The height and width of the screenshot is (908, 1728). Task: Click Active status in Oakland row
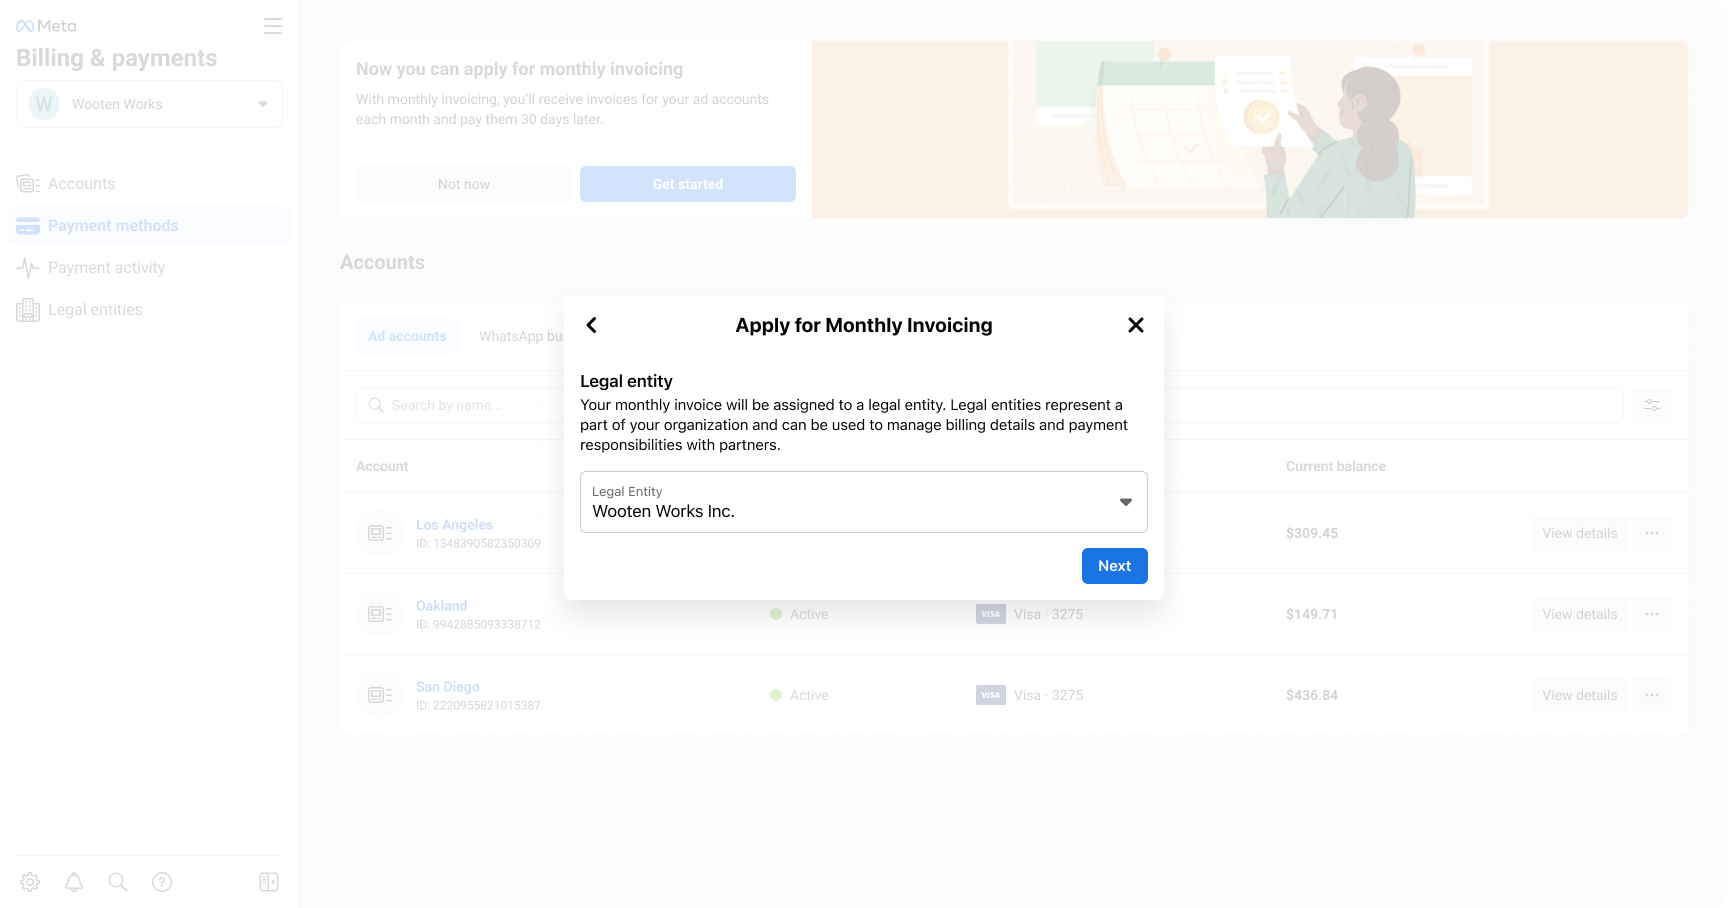pyautogui.click(x=799, y=614)
